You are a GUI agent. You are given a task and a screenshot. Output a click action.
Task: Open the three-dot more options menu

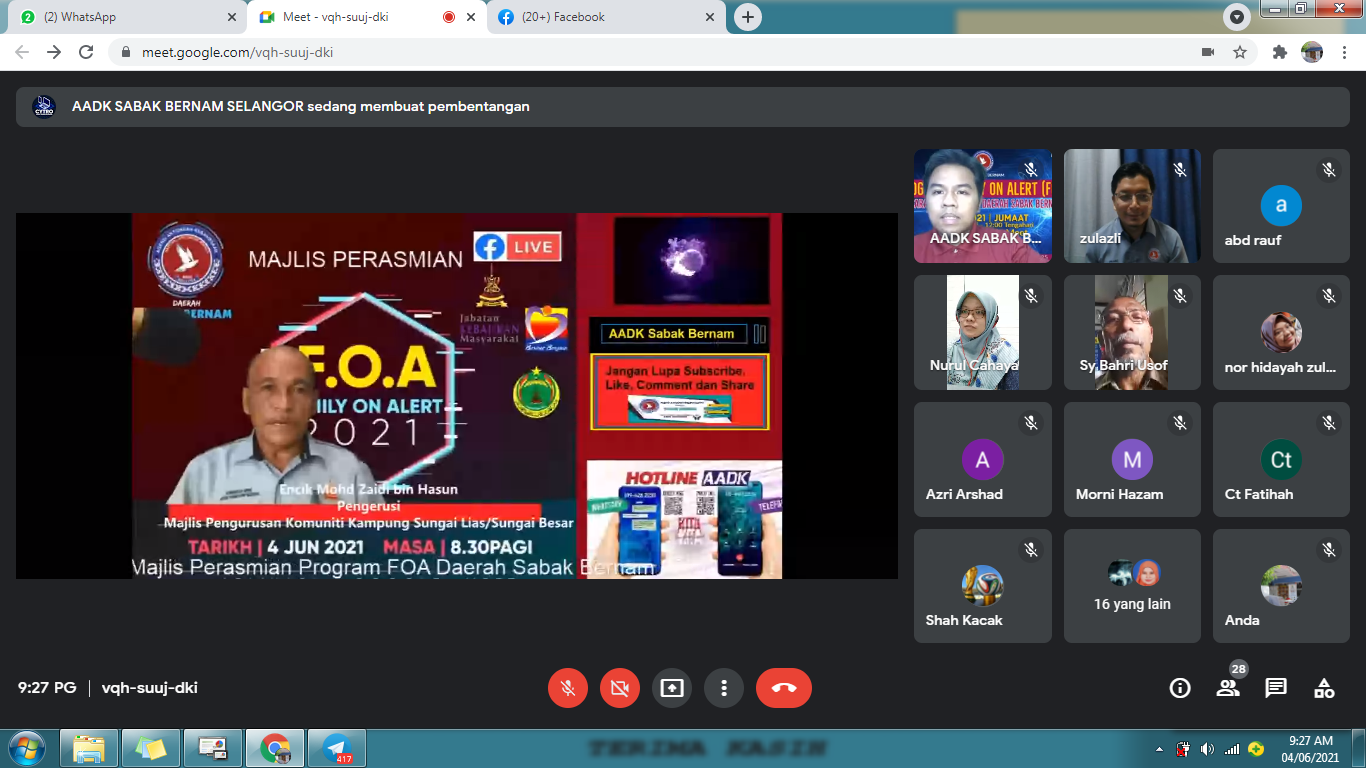pos(724,688)
